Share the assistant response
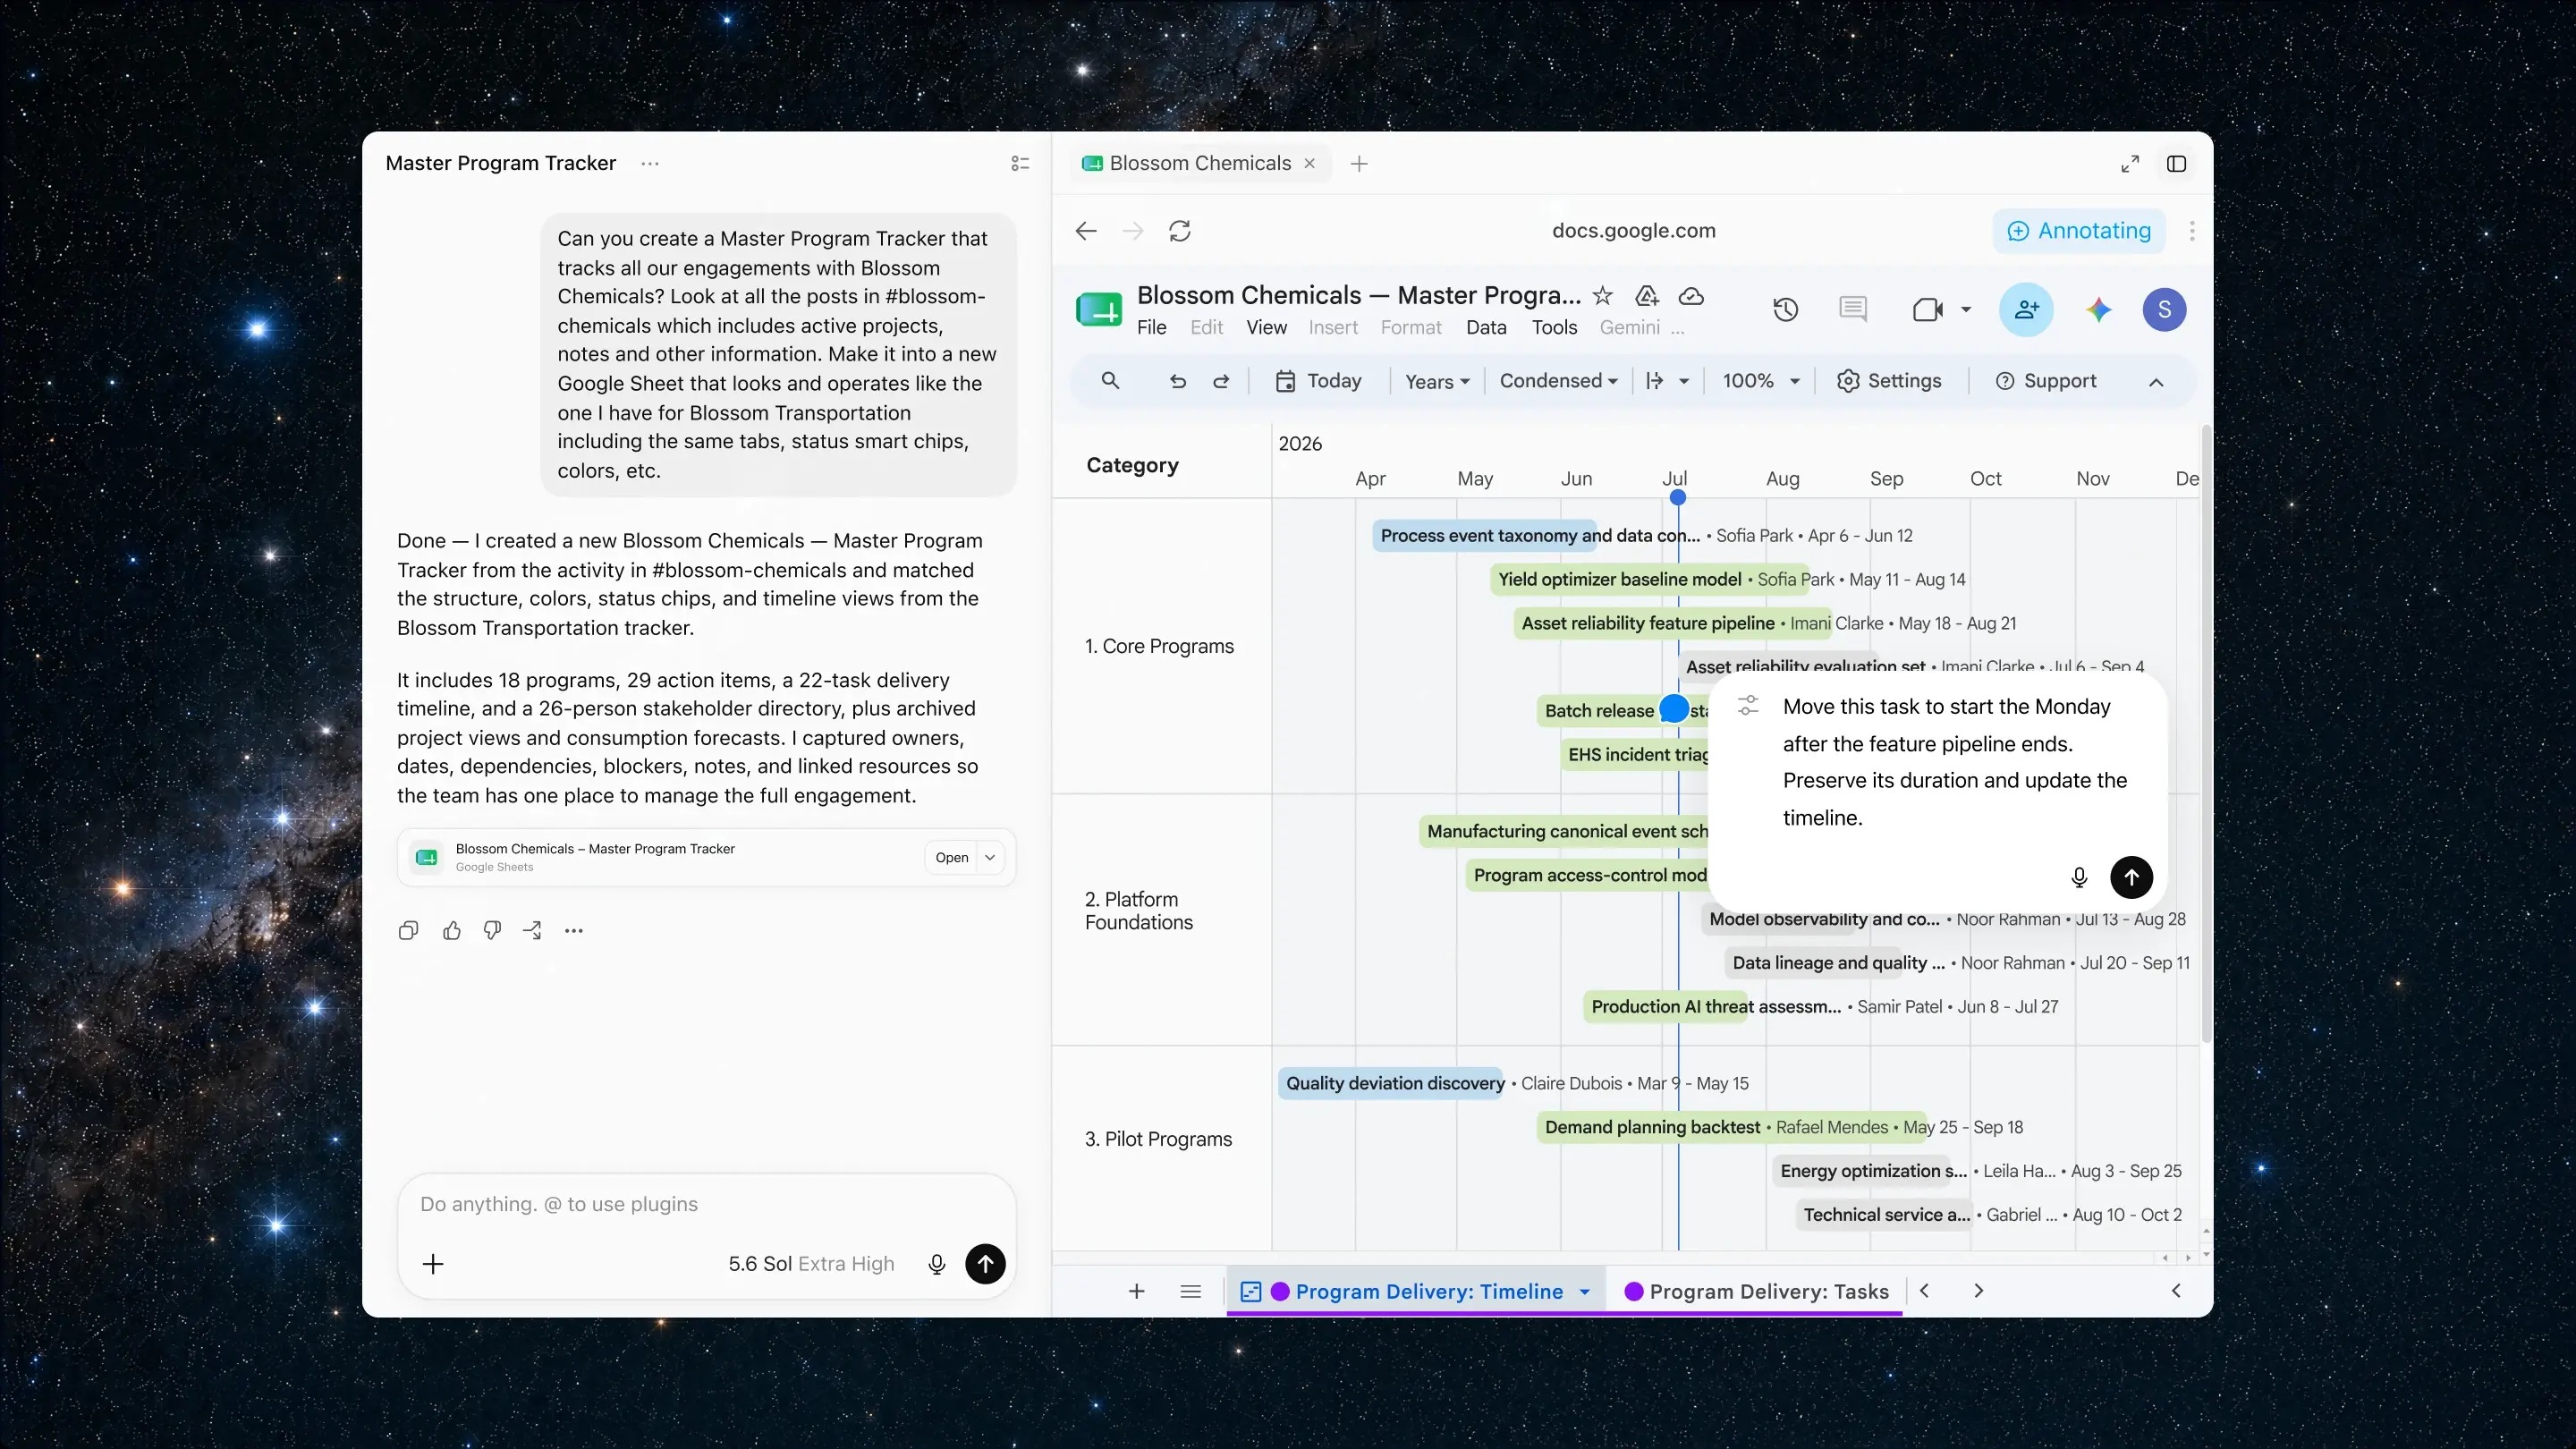This screenshot has height=1449, width=2576. [x=532, y=931]
